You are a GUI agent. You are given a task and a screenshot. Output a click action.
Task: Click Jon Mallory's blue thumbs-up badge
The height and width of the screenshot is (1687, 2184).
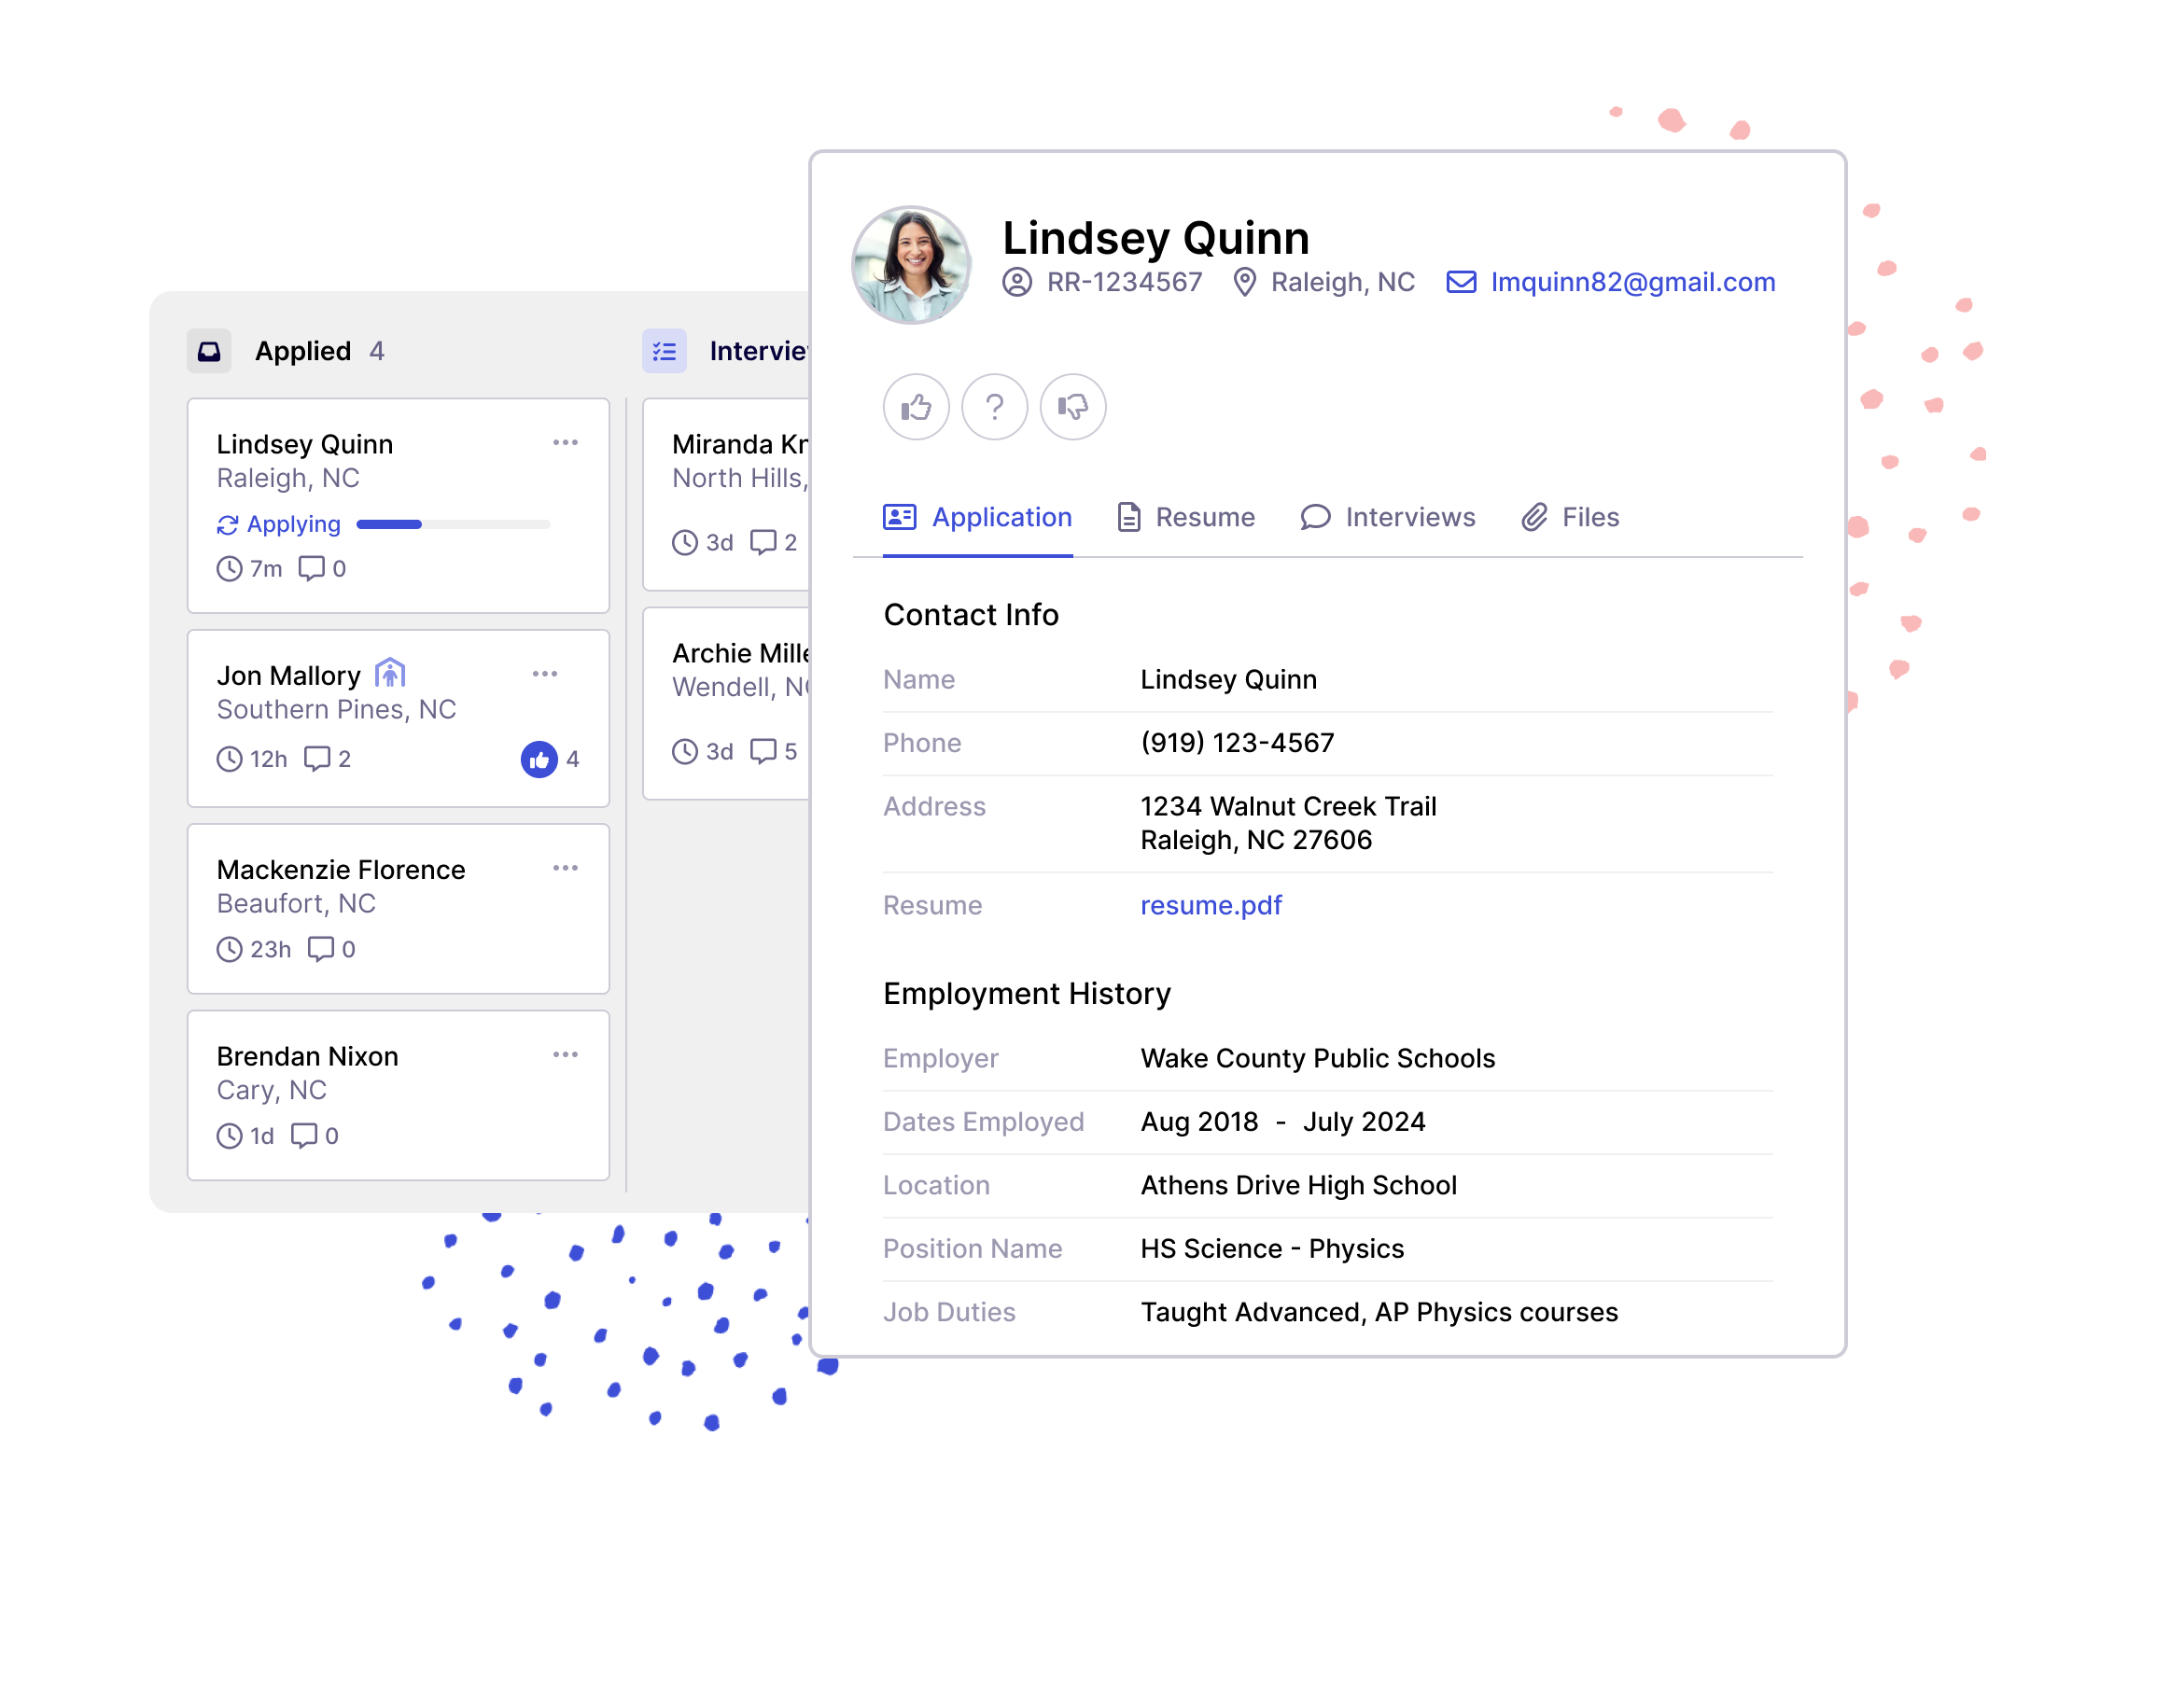click(x=539, y=759)
